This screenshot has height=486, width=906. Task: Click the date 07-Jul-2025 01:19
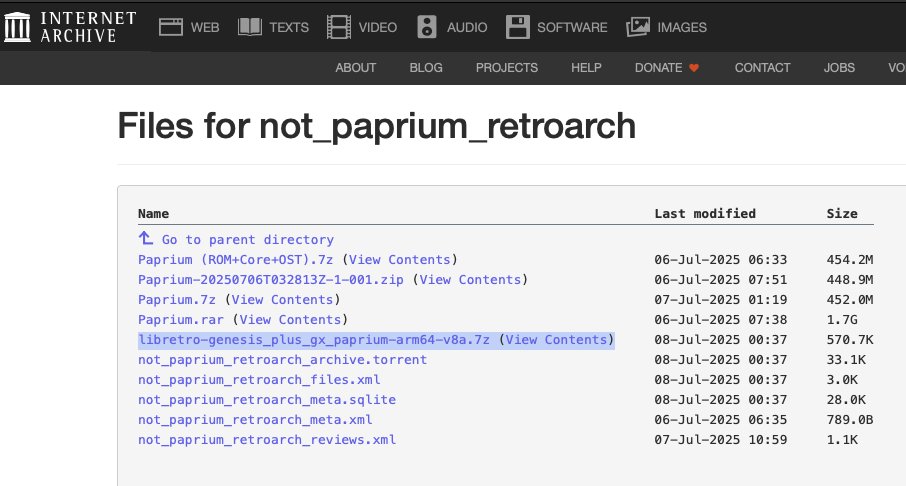[721, 299]
